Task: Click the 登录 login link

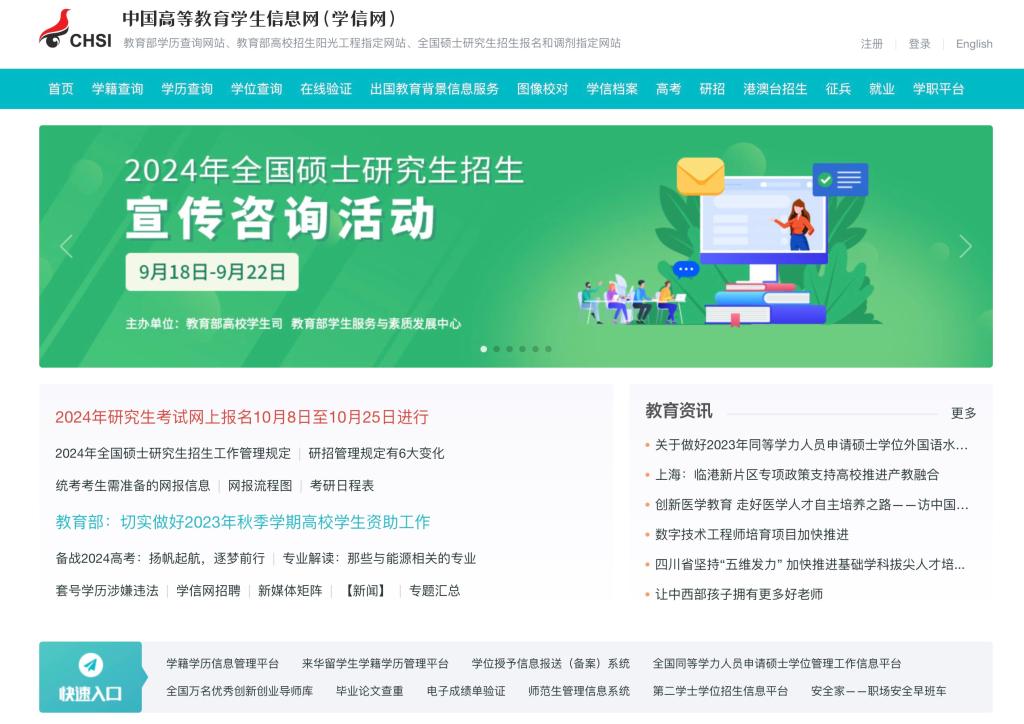Action: click(919, 44)
